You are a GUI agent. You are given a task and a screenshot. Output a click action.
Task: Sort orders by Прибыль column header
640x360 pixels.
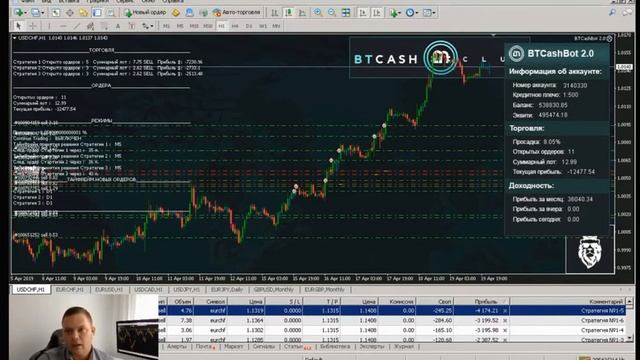[x=481, y=301]
